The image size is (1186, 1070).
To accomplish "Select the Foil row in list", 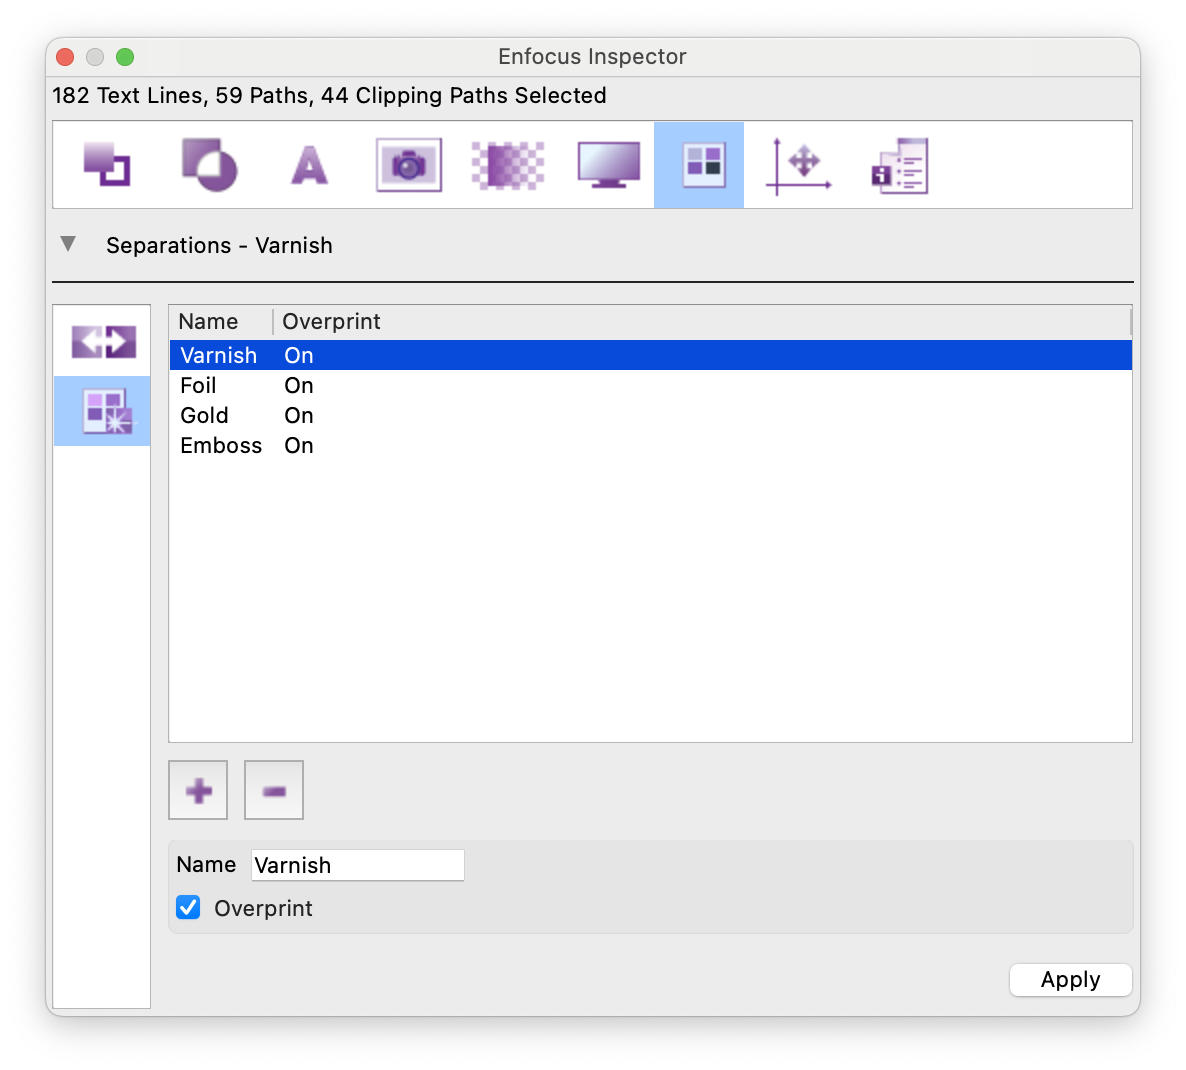I will point(650,386).
